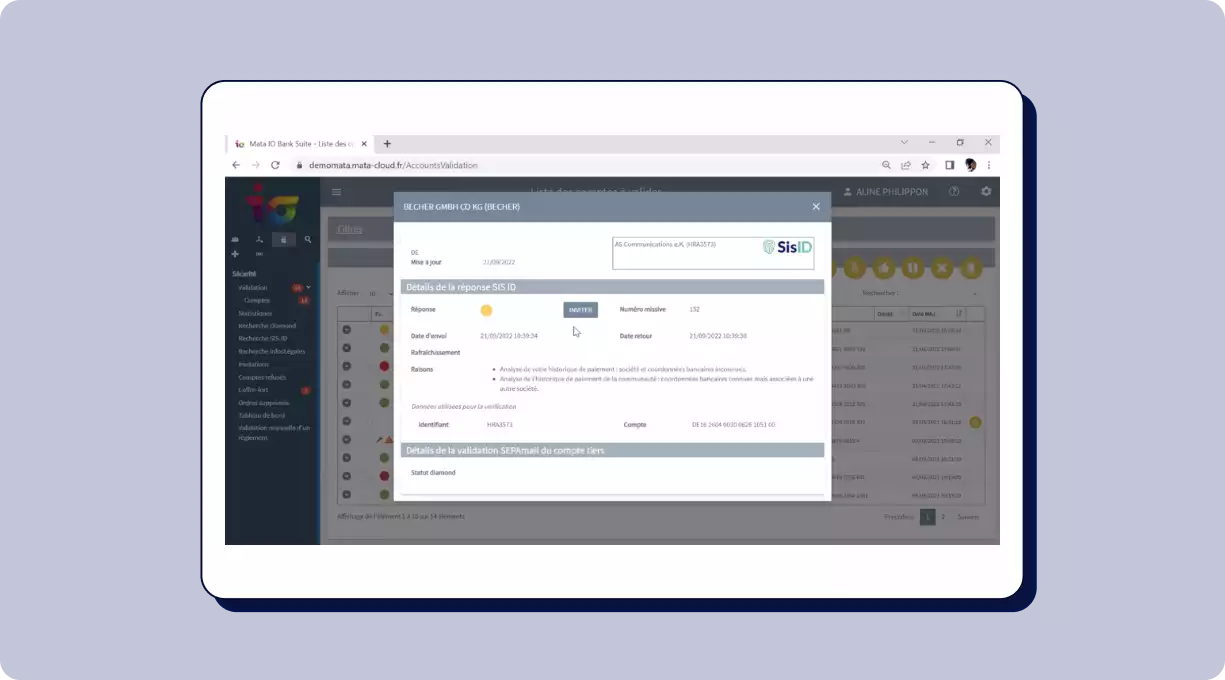Image resolution: width=1225 pixels, height=680 pixels.
Task: Click the browser address bar URL
Action: pos(393,165)
